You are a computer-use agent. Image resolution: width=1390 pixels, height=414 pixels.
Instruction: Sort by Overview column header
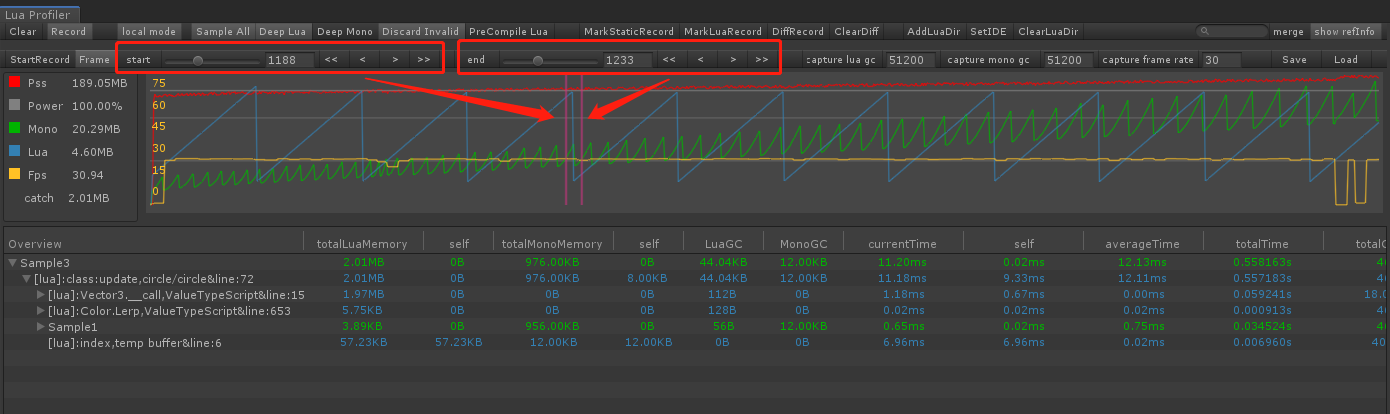tap(152, 244)
